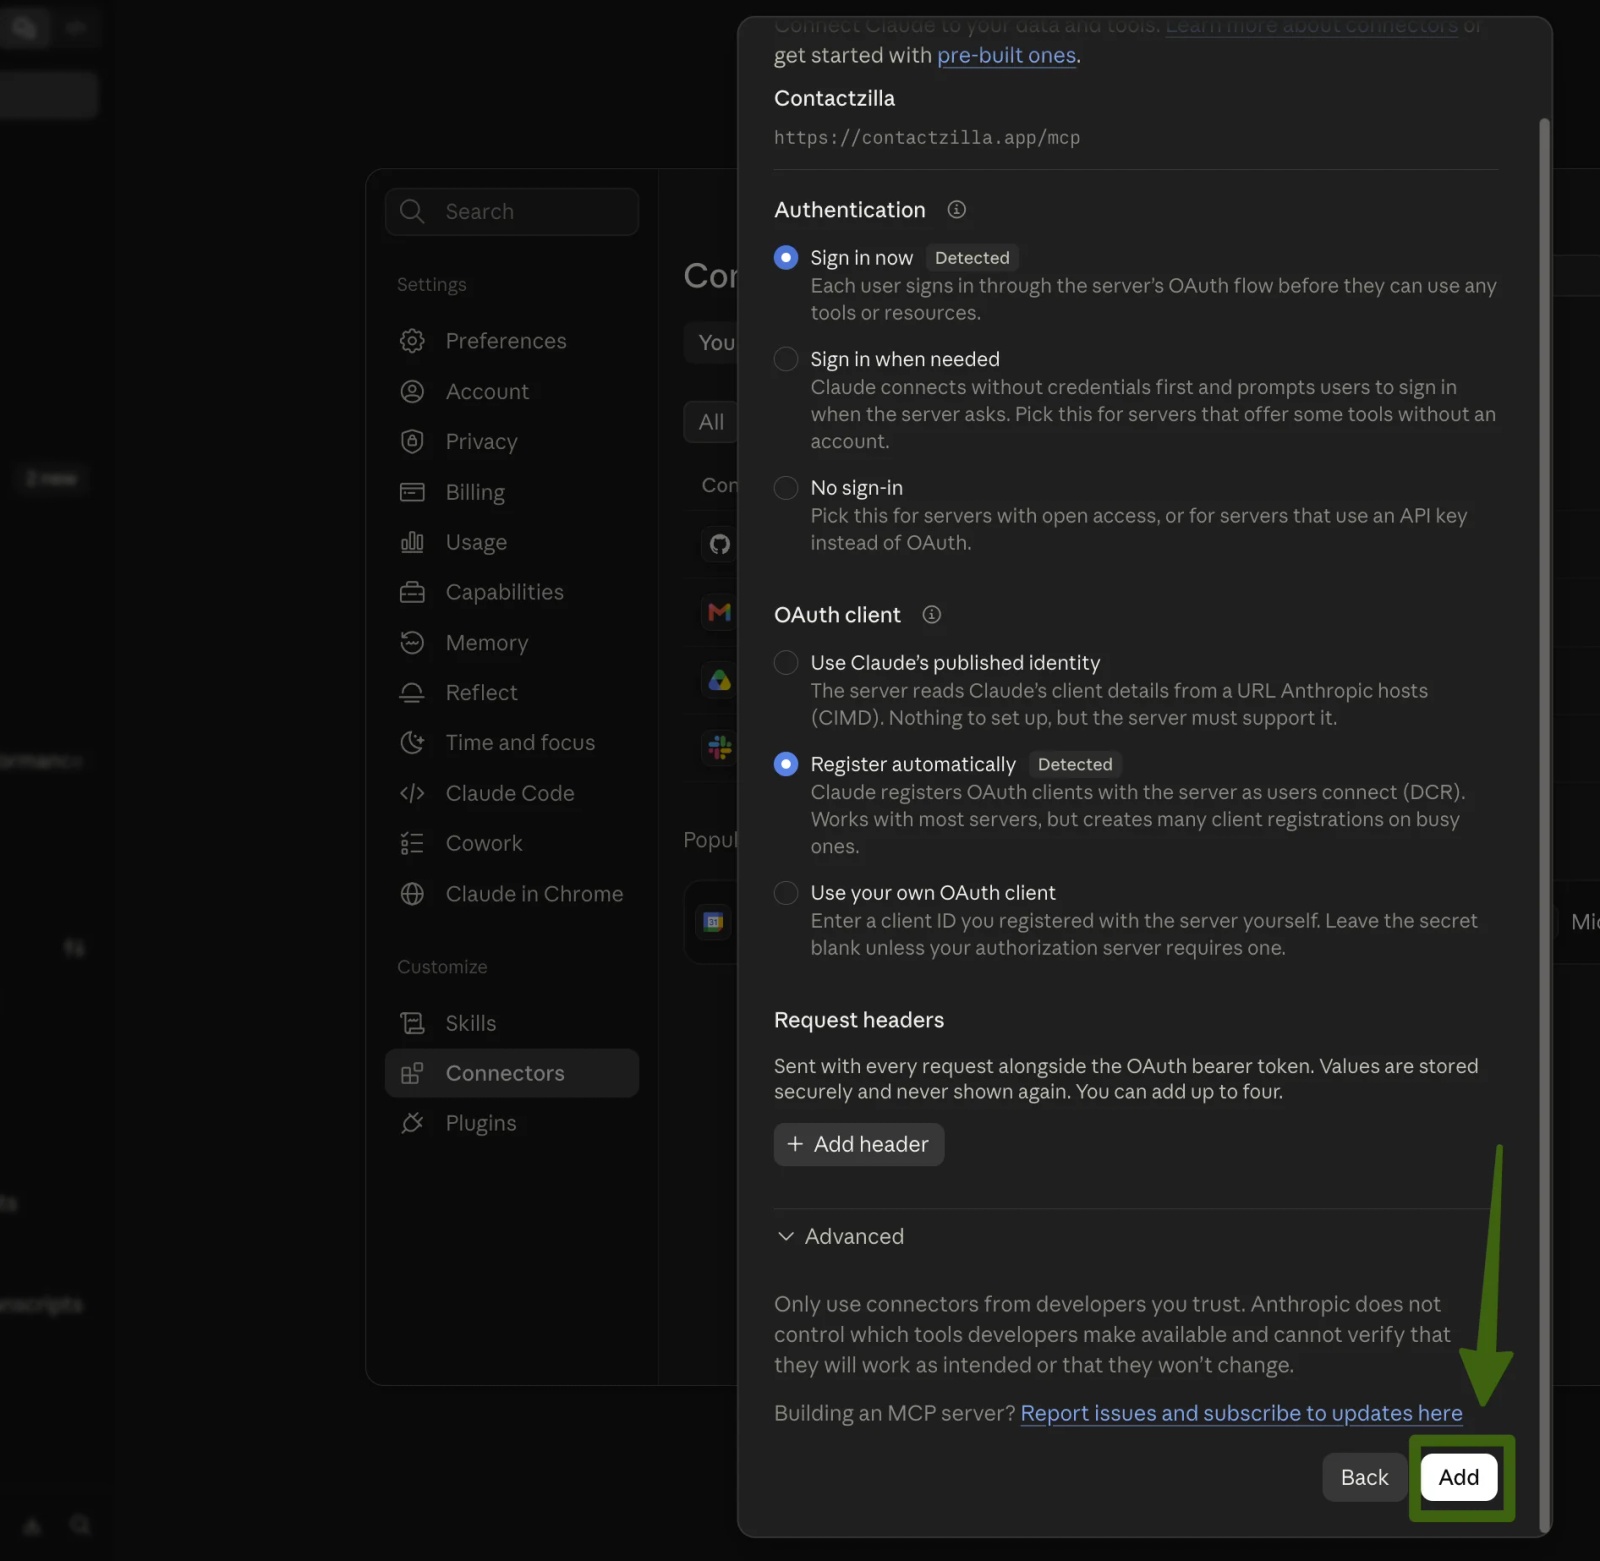Click the Claude Code brackets icon
The height and width of the screenshot is (1561, 1600).
(x=412, y=793)
